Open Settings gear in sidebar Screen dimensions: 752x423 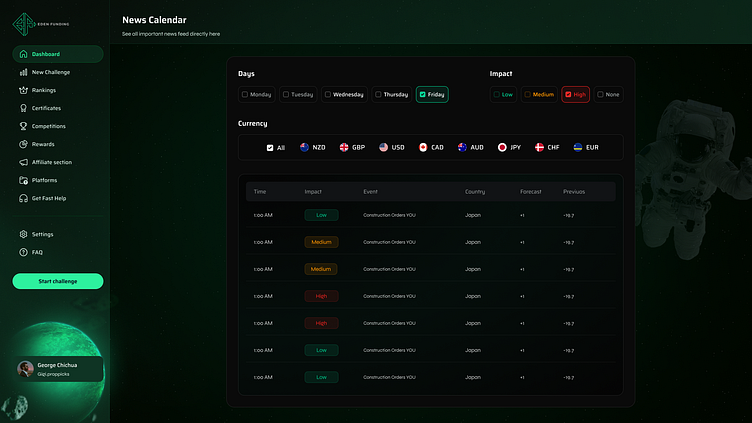point(23,234)
